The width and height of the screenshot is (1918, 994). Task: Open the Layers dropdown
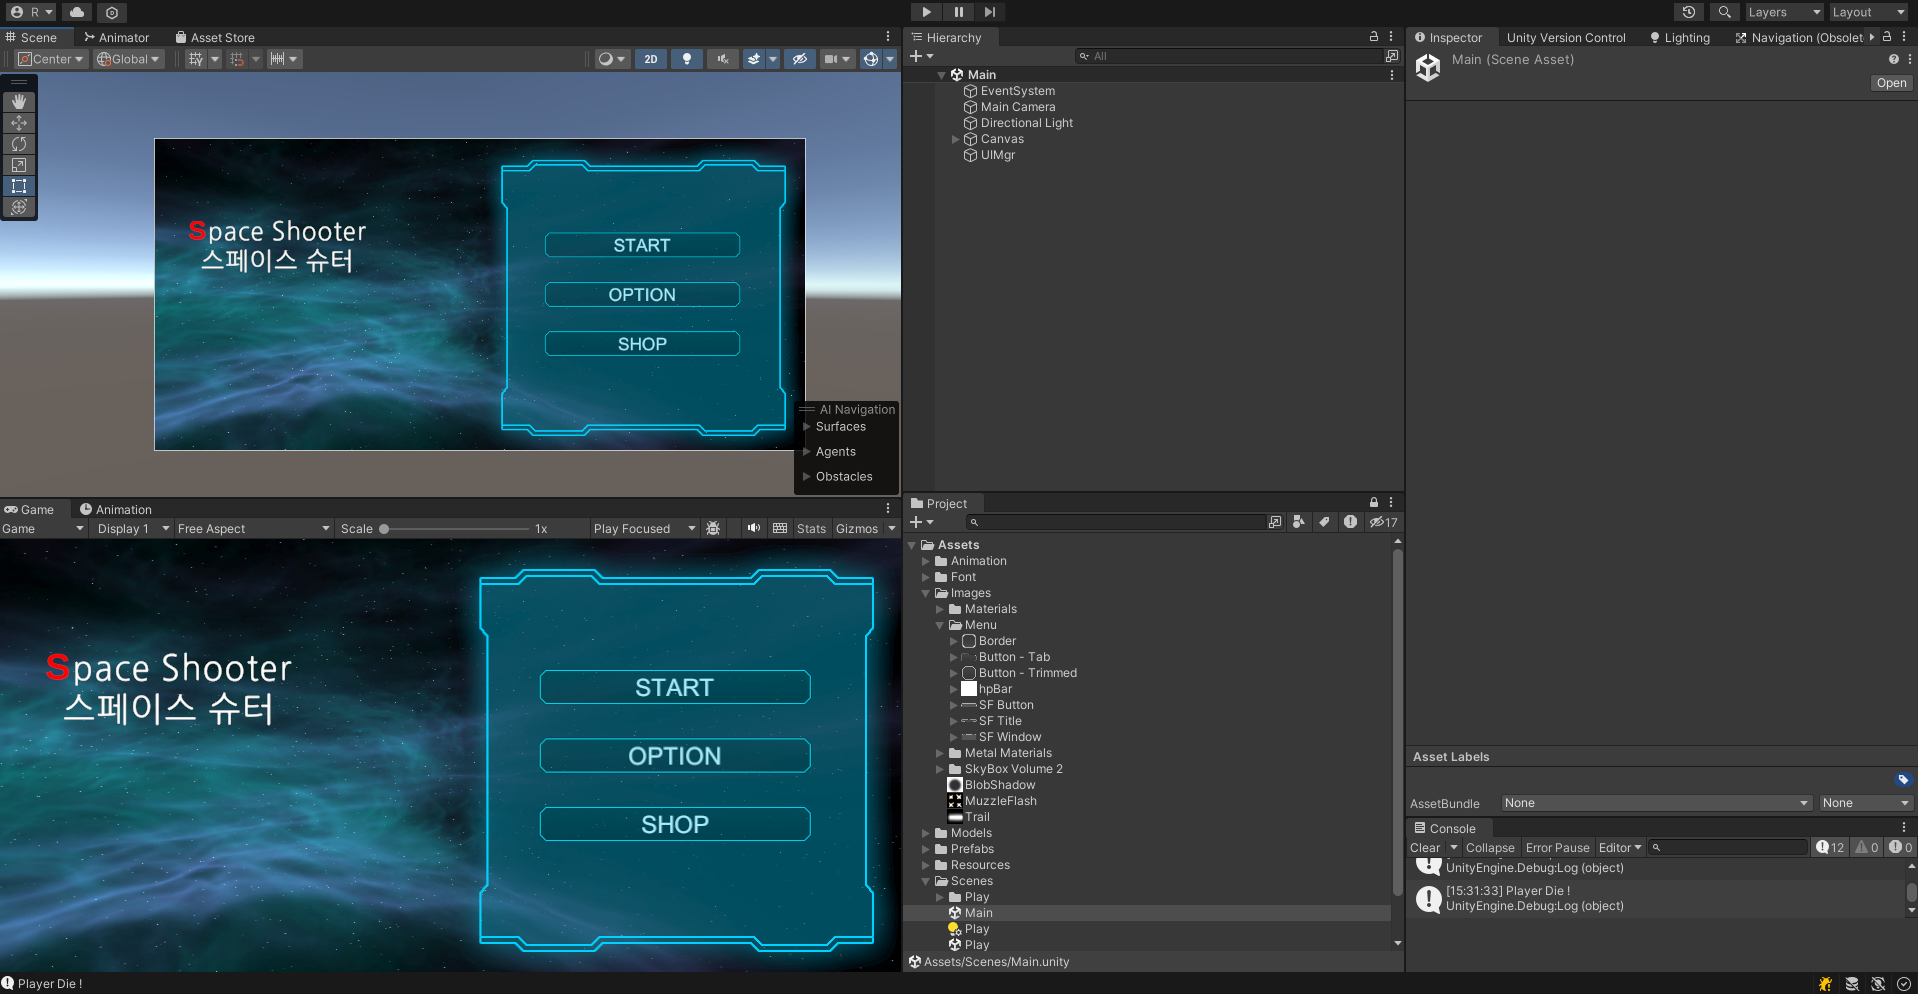[1783, 12]
